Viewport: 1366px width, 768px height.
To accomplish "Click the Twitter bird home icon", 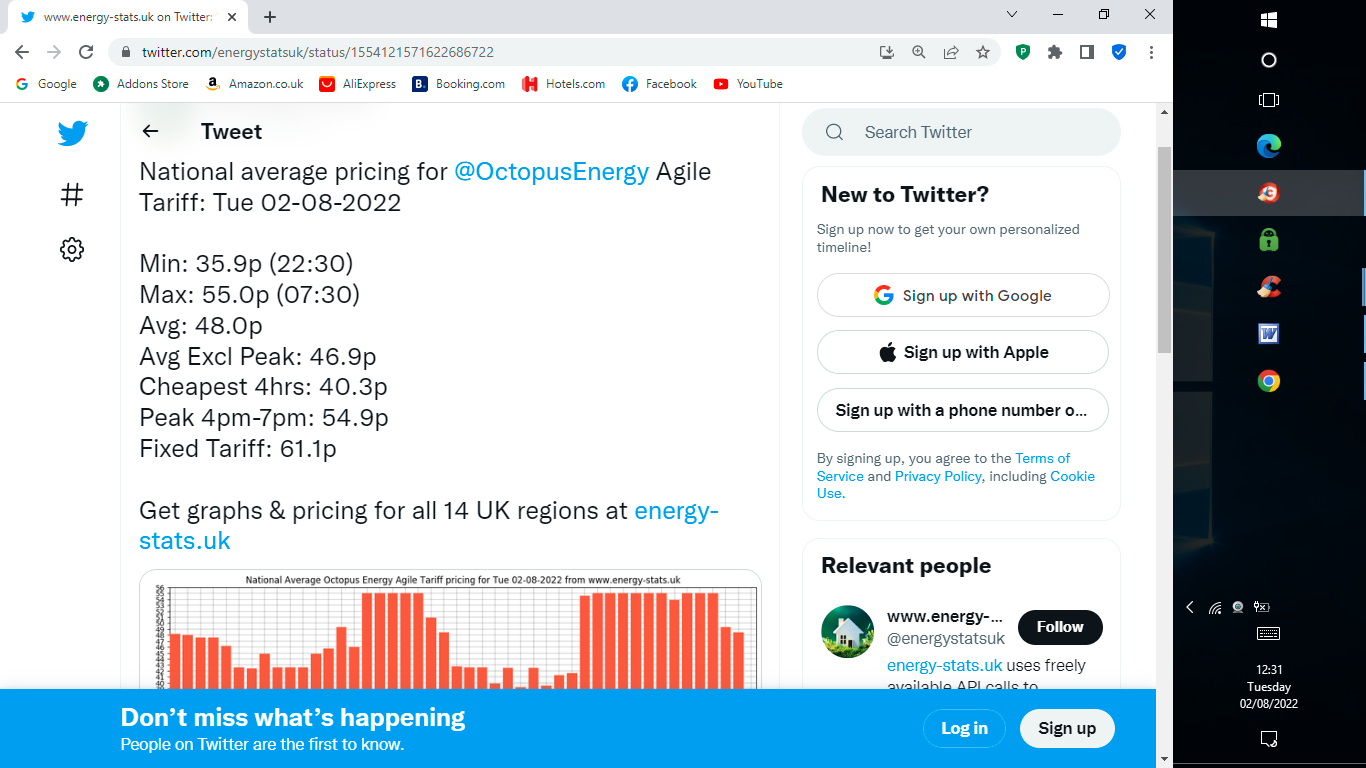I will (x=72, y=133).
